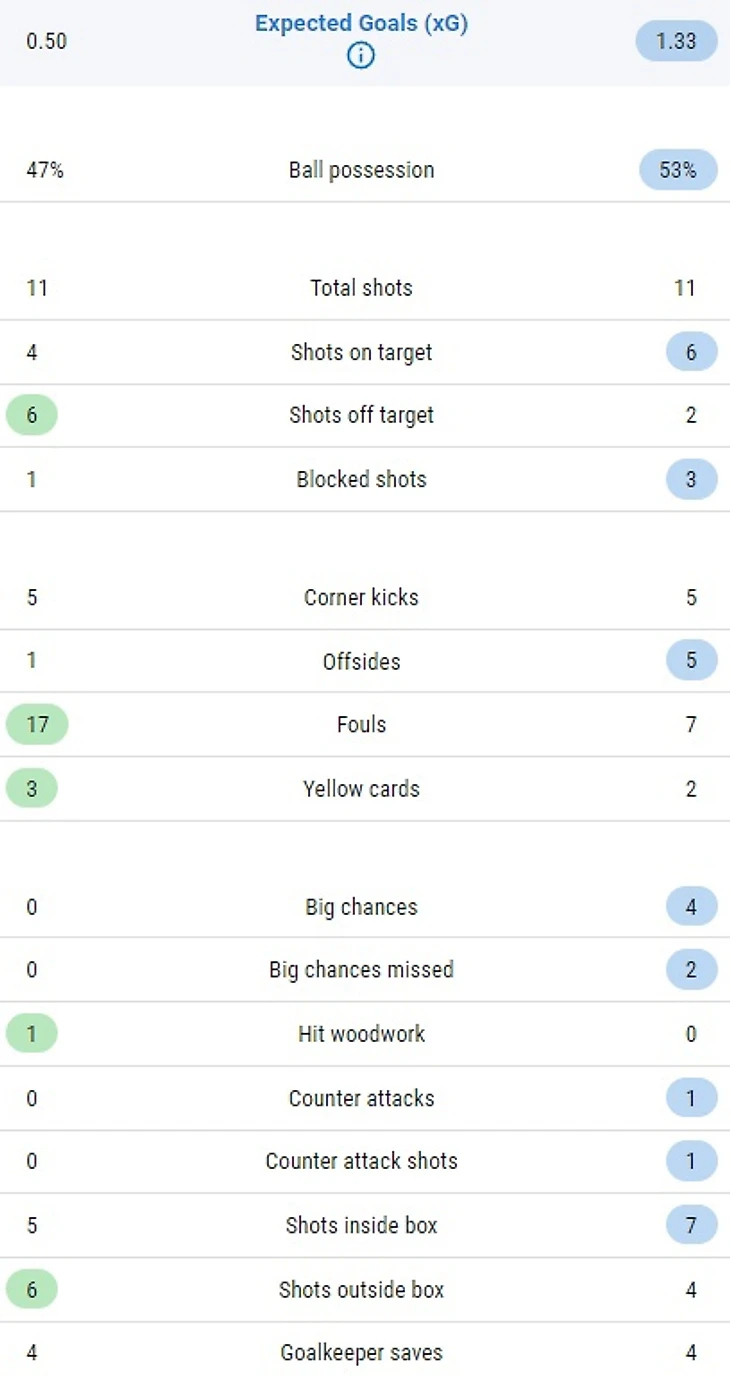Select the 5 offsides badge
Screen dimensions: 730x1379
pyautogui.click(x=691, y=661)
